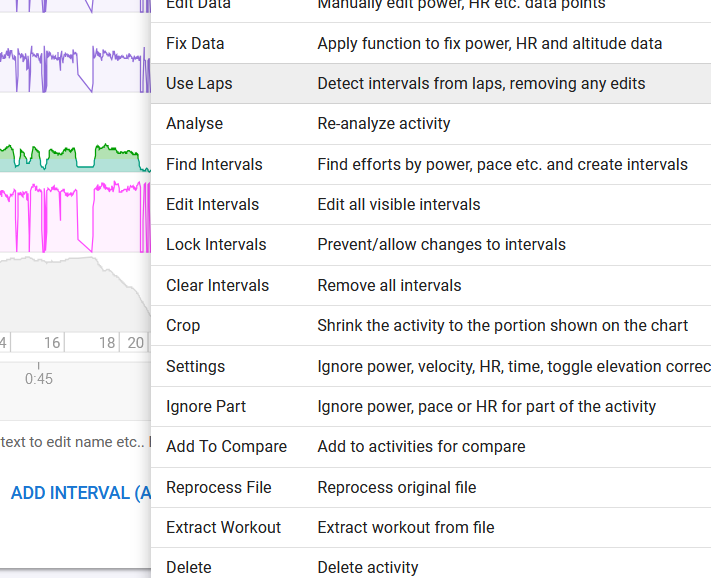Select Fix Data from the menu

click(195, 44)
